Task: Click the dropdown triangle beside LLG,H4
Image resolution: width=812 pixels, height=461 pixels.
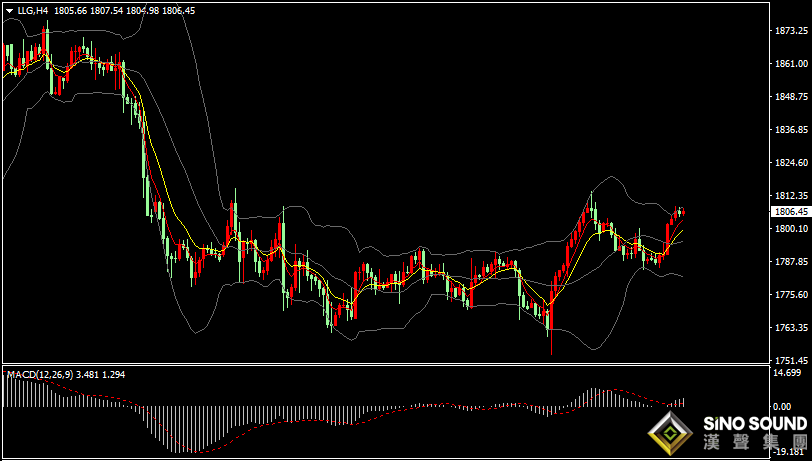Action: pyautogui.click(x=10, y=10)
